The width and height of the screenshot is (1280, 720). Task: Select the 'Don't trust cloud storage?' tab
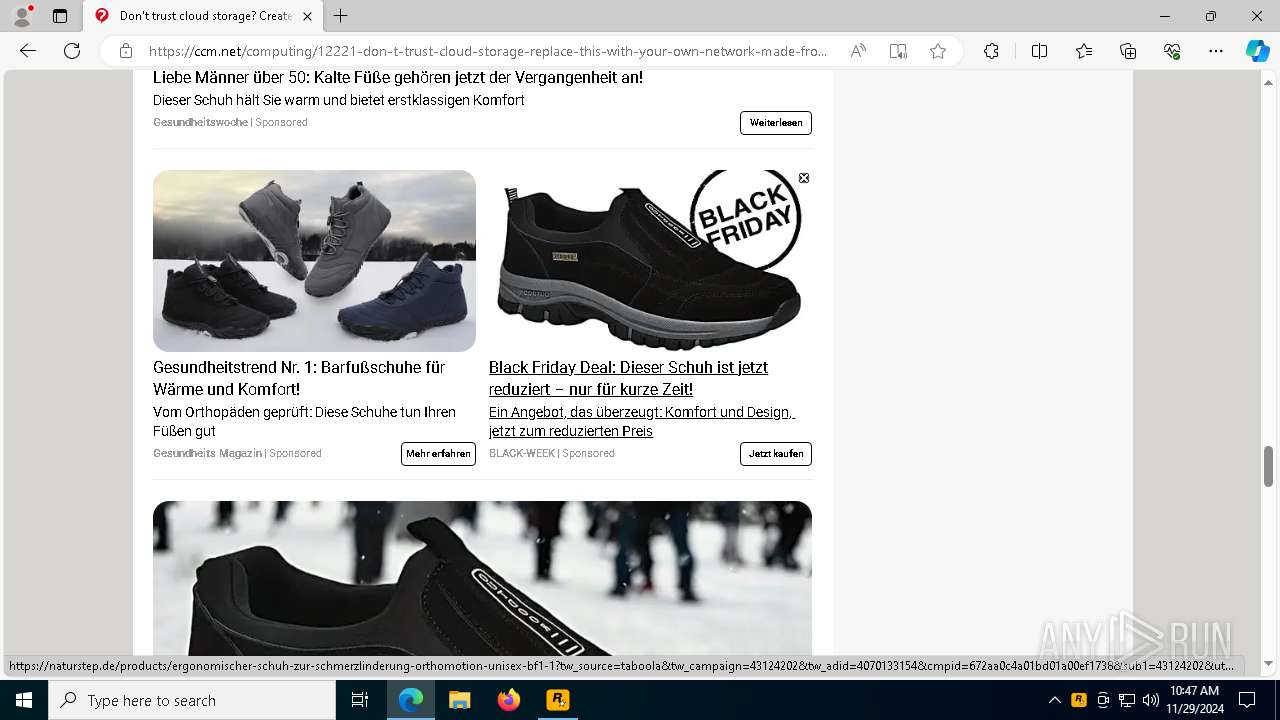(203, 16)
